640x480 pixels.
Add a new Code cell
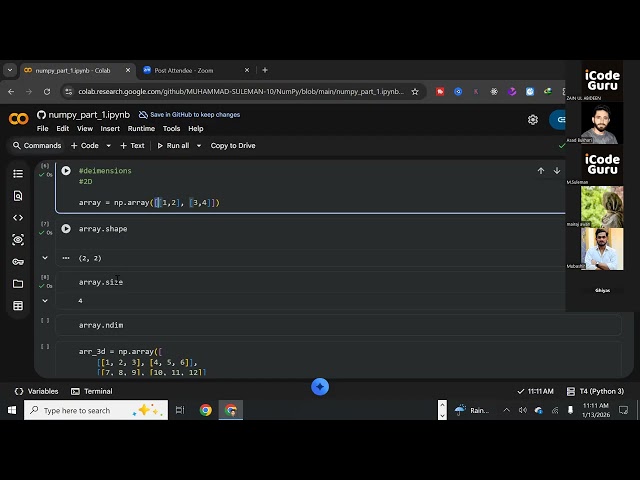84,146
